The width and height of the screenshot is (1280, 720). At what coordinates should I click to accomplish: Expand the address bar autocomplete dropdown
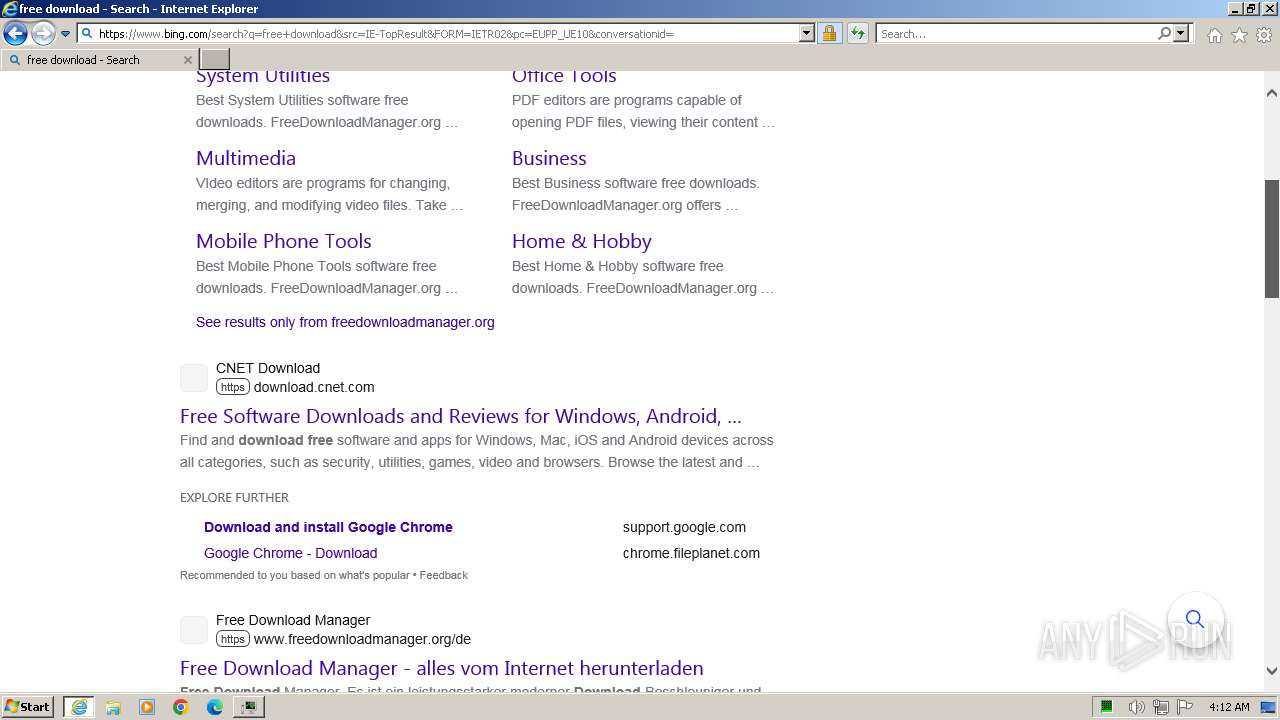[807, 34]
